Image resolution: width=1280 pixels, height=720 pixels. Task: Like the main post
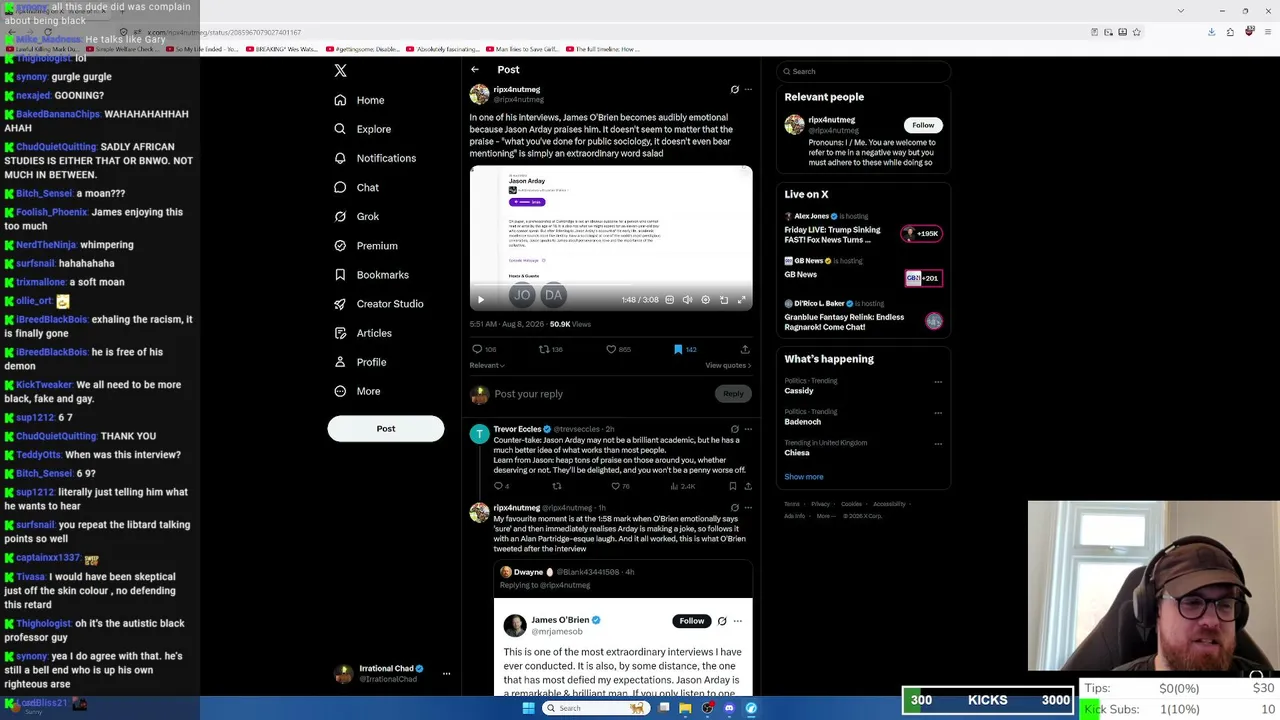611,349
